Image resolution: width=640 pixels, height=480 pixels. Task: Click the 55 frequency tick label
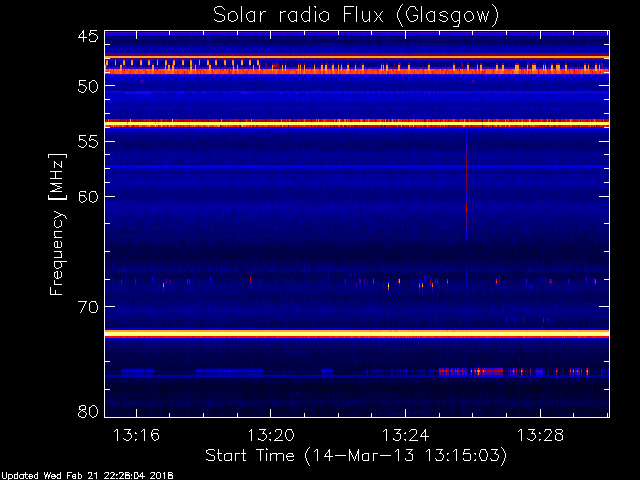click(x=88, y=142)
